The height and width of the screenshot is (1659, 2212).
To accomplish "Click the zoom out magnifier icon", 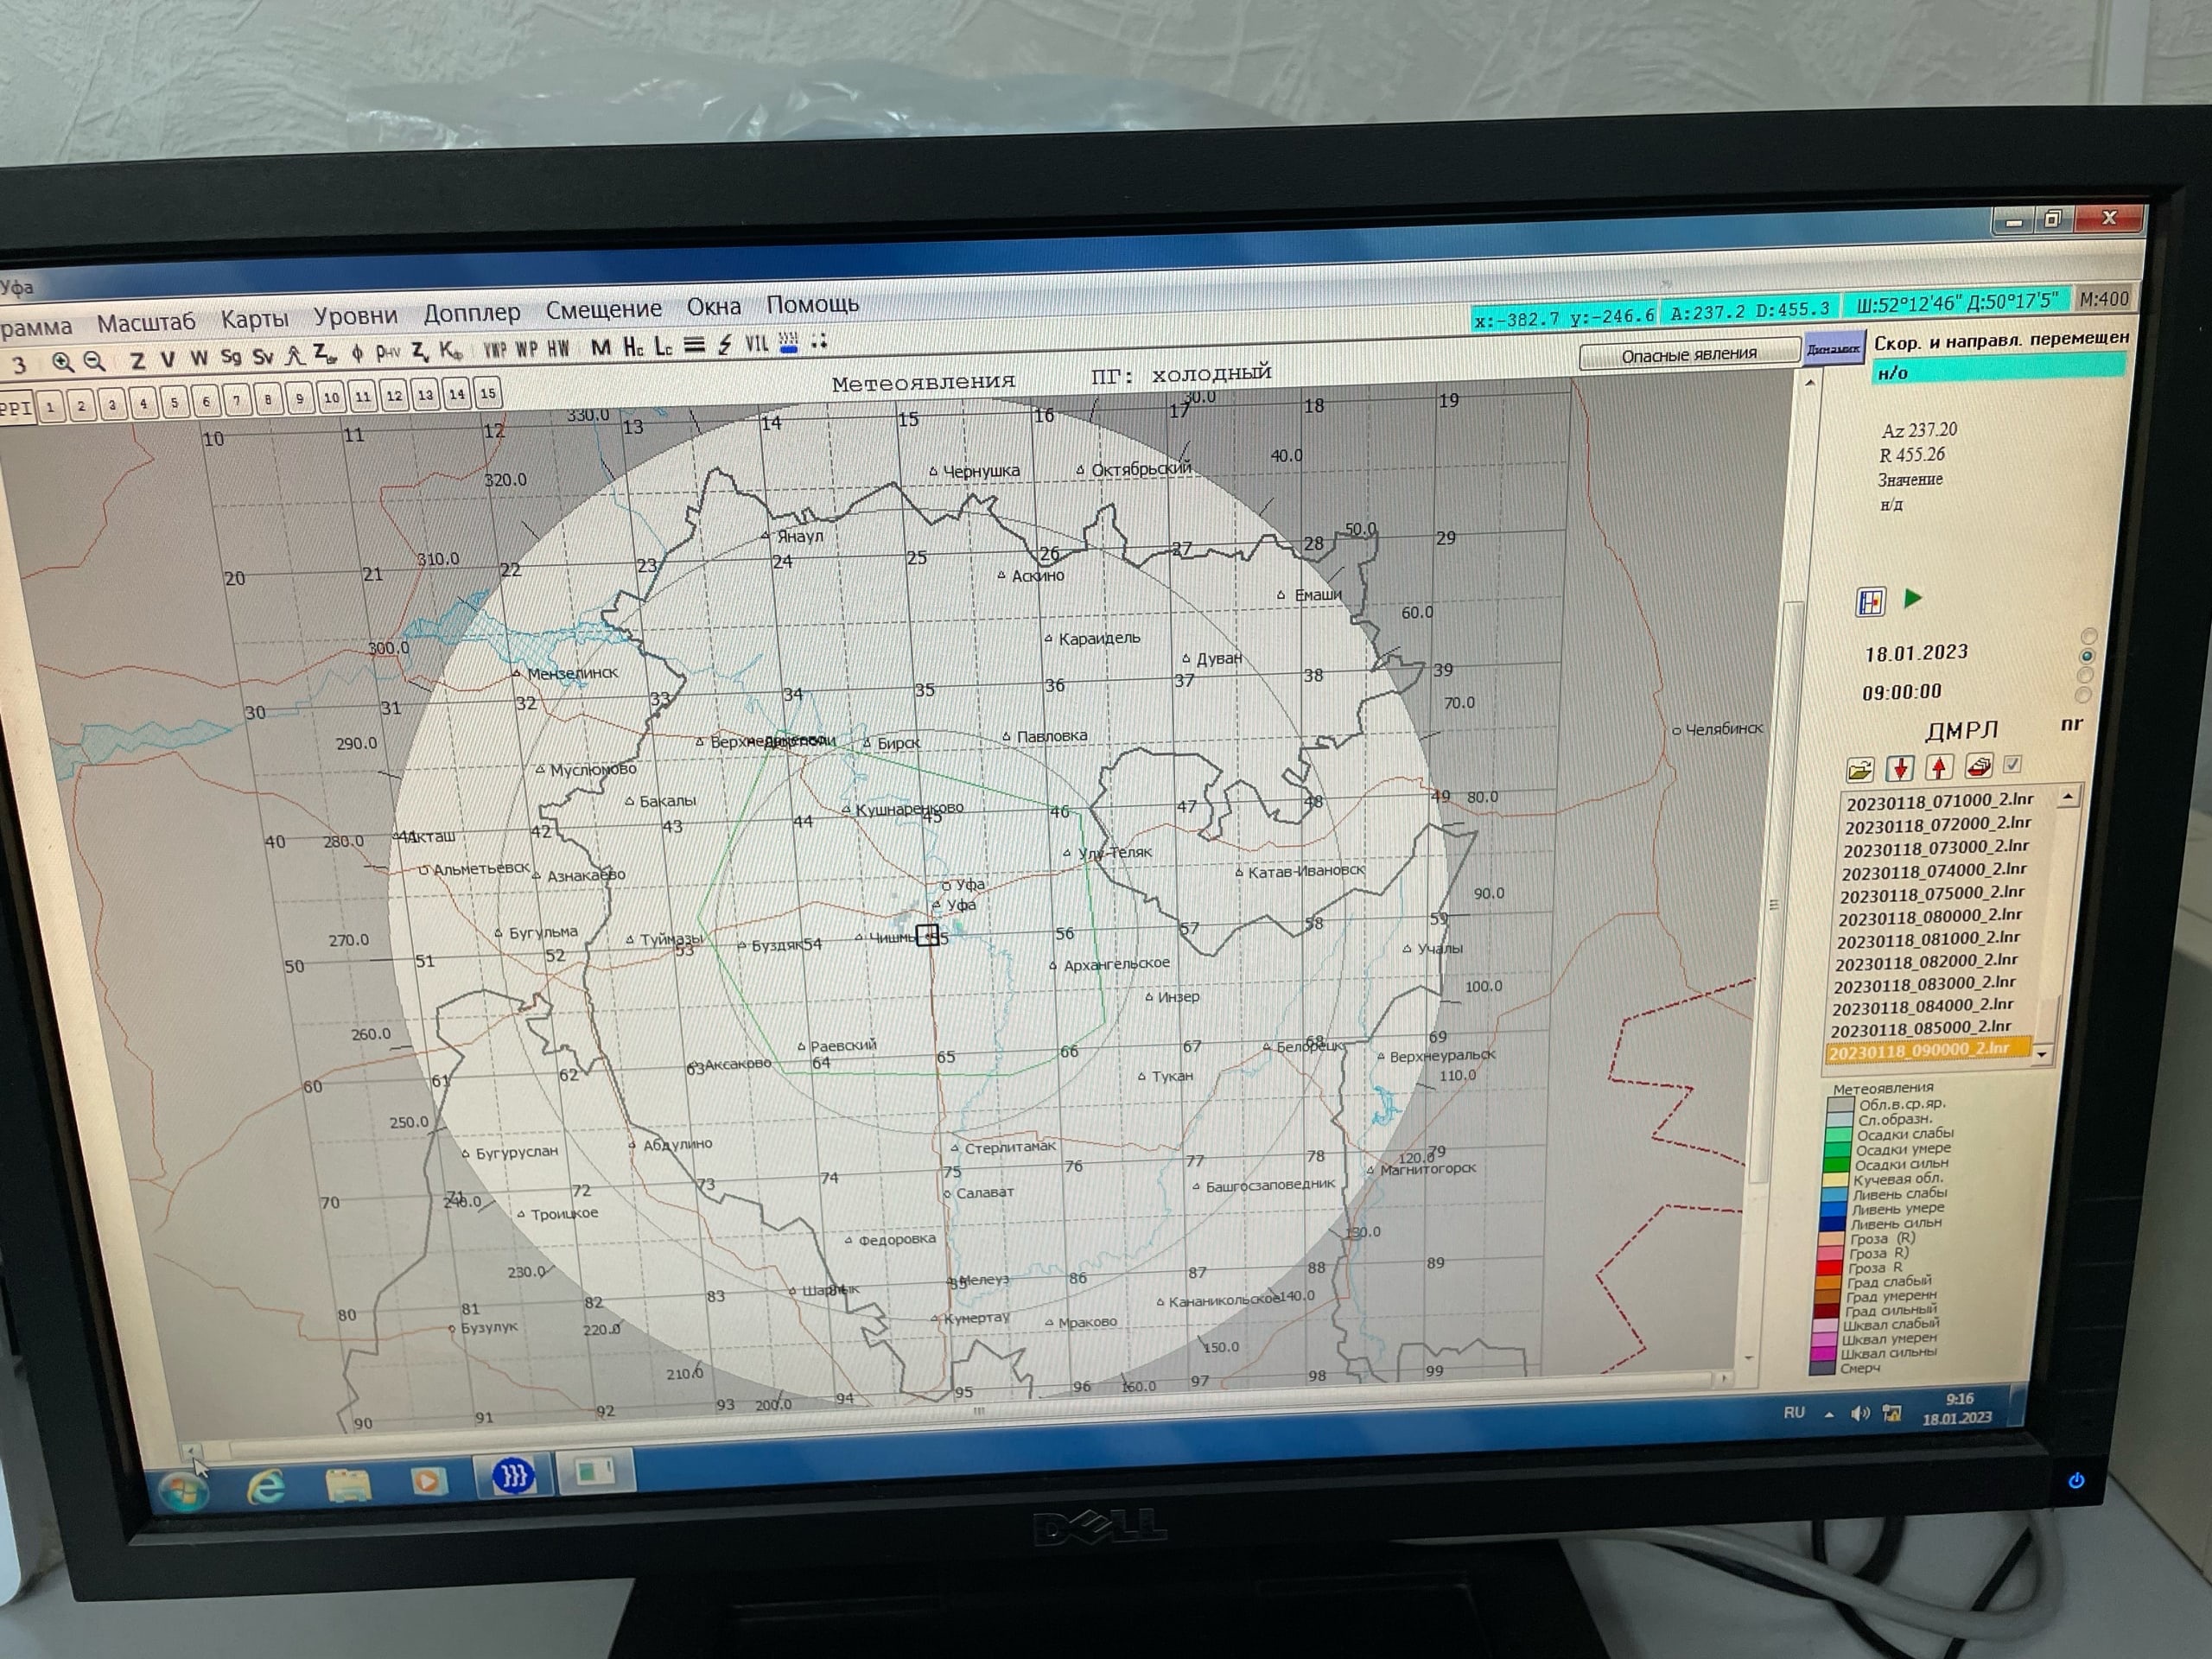I will point(94,361).
